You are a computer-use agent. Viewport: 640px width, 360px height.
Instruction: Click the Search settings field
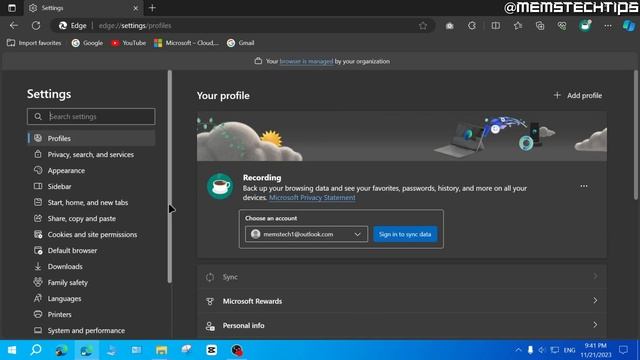coord(91,116)
